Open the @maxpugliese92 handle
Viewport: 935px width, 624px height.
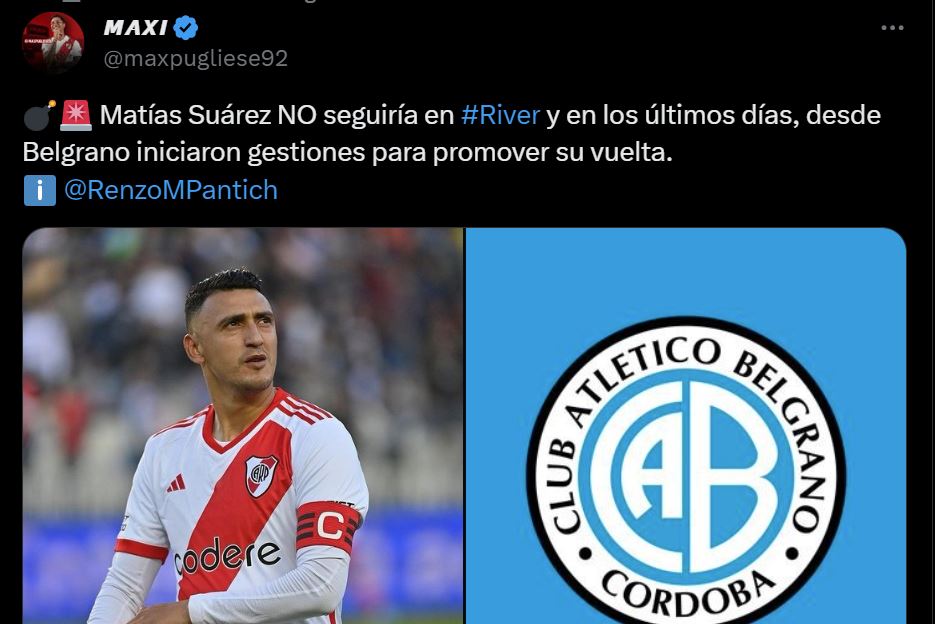point(196,58)
